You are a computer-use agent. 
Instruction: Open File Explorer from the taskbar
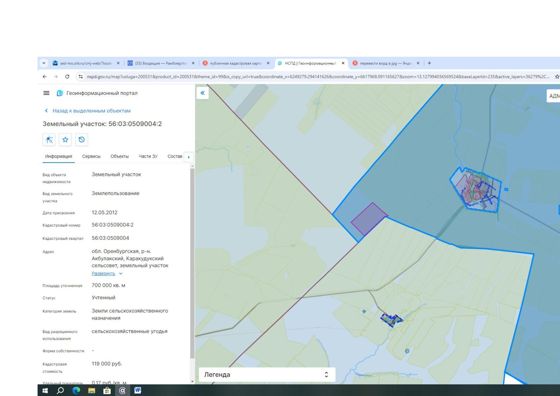pos(91,391)
